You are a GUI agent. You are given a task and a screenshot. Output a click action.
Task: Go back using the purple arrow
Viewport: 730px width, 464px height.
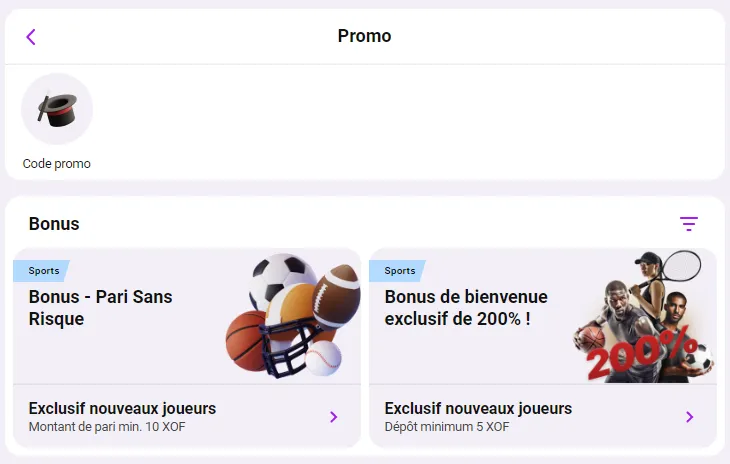click(31, 37)
